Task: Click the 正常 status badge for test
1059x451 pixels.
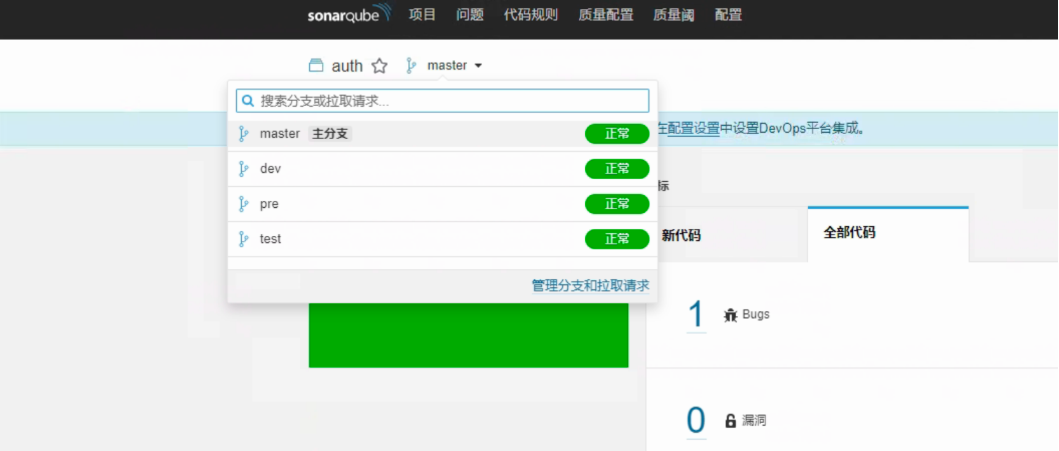Action: pos(617,239)
